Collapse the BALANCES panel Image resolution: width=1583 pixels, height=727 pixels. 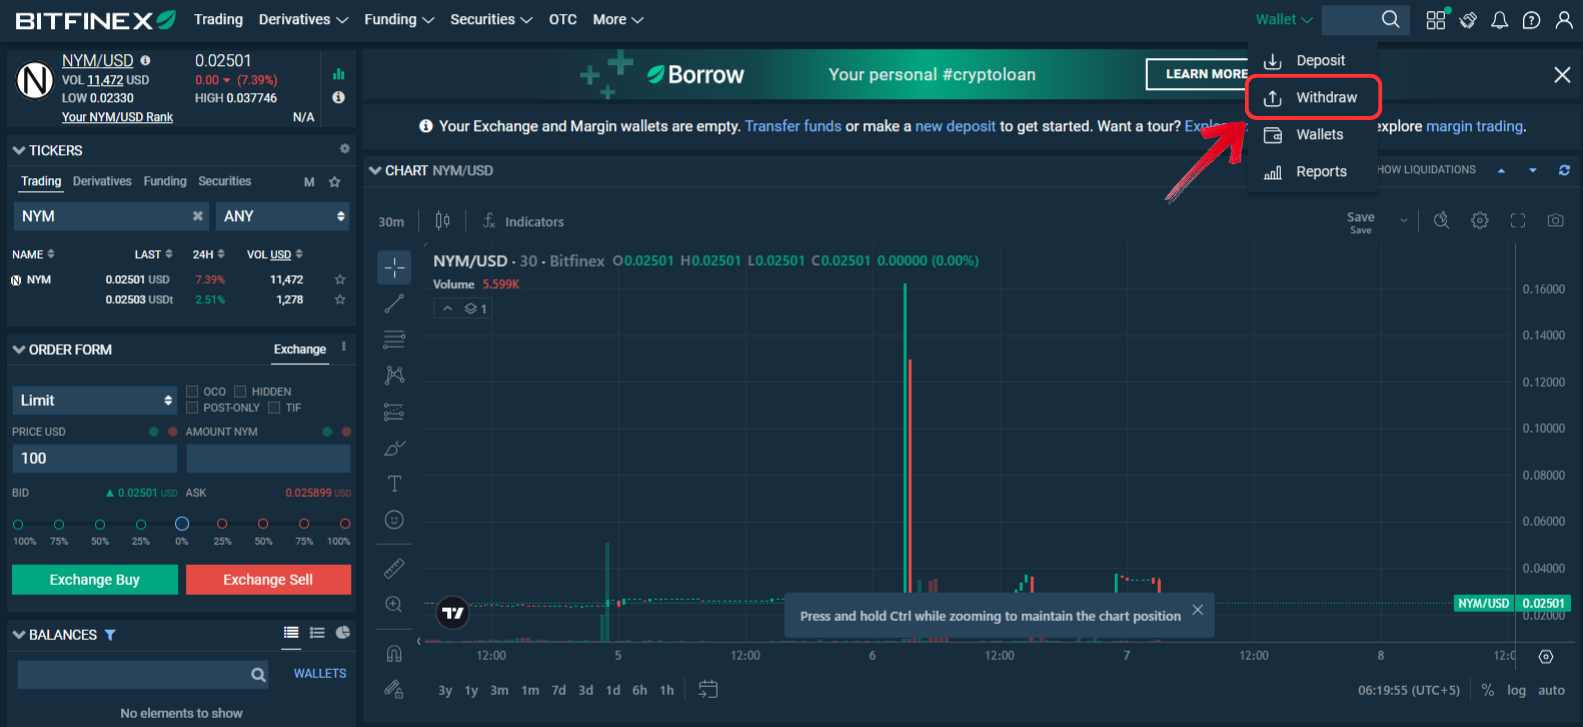(x=19, y=634)
